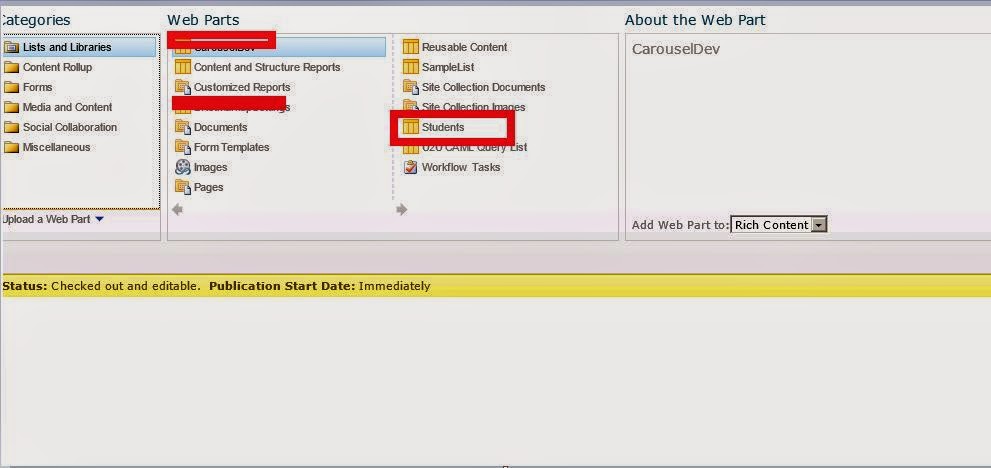Select the Students list web part
This screenshot has height=468, width=991.
click(443, 127)
